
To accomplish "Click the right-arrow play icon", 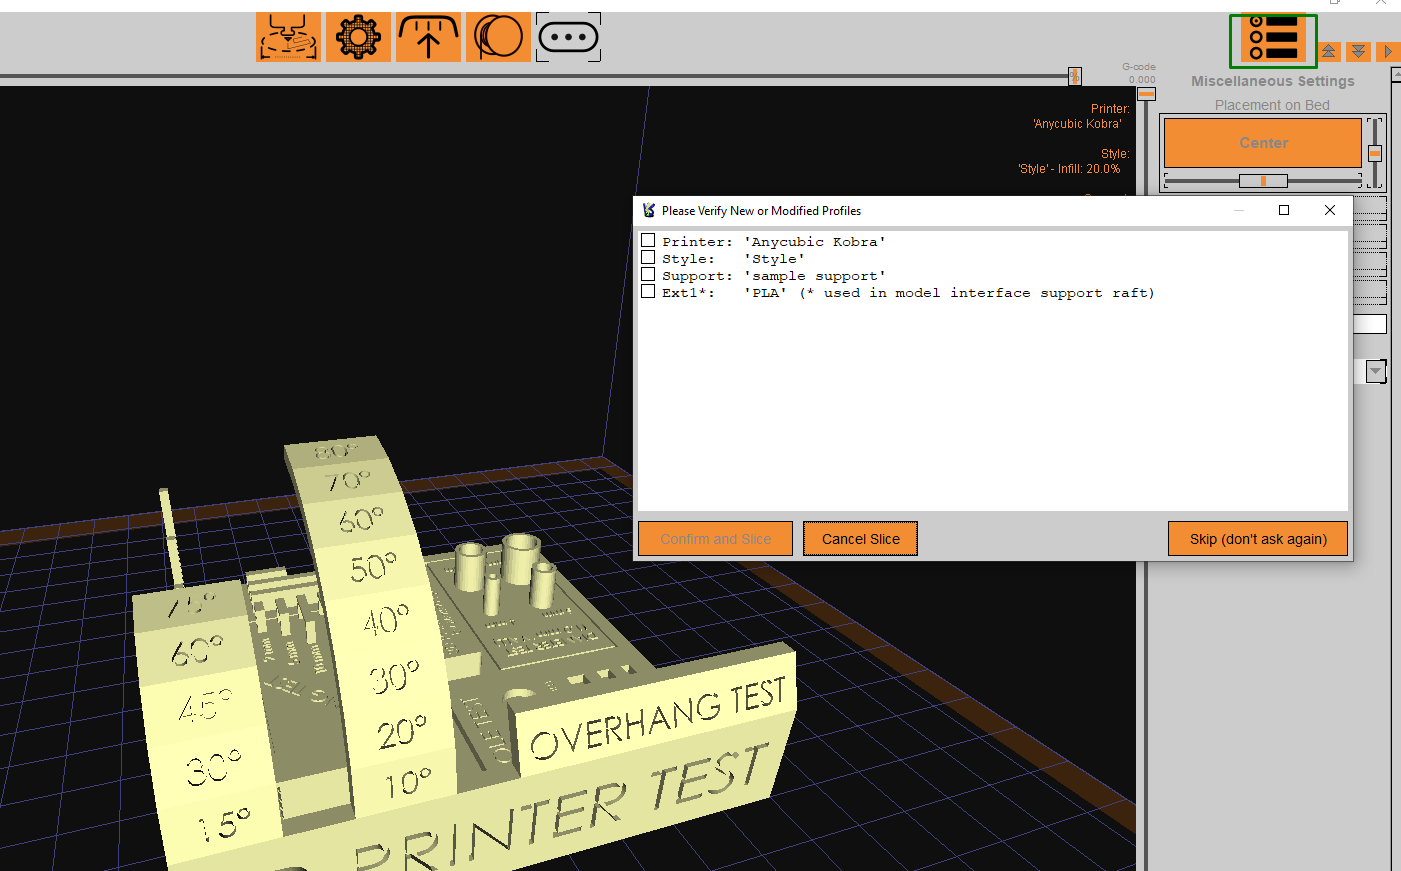I will (x=1387, y=51).
